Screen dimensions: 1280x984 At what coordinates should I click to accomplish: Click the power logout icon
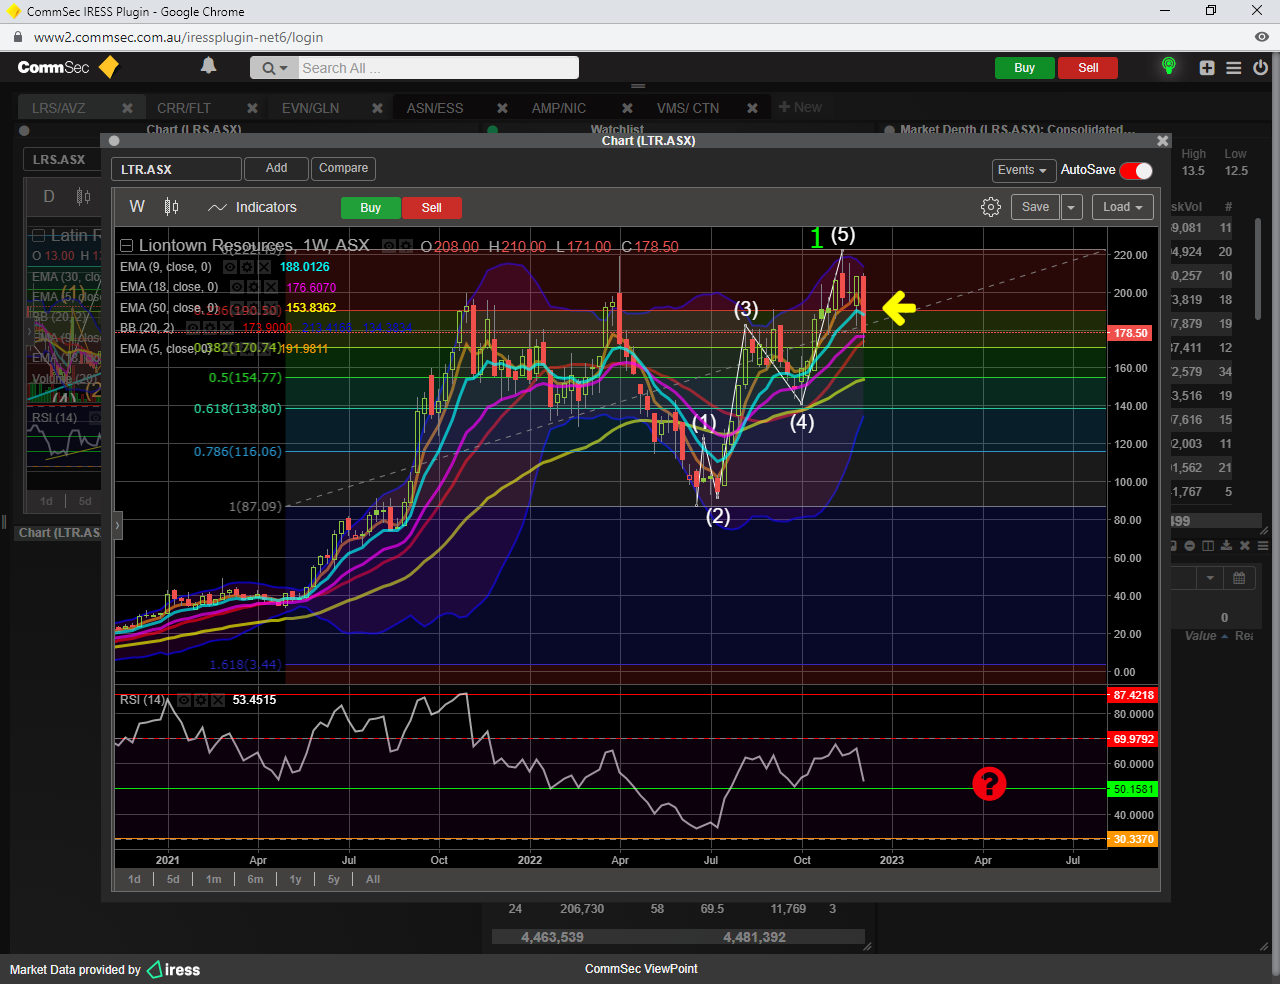[1260, 68]
